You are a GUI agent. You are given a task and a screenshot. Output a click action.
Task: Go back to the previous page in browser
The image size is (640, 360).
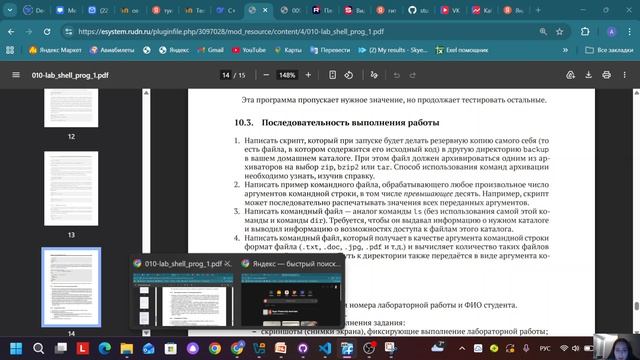pos(11,31)
